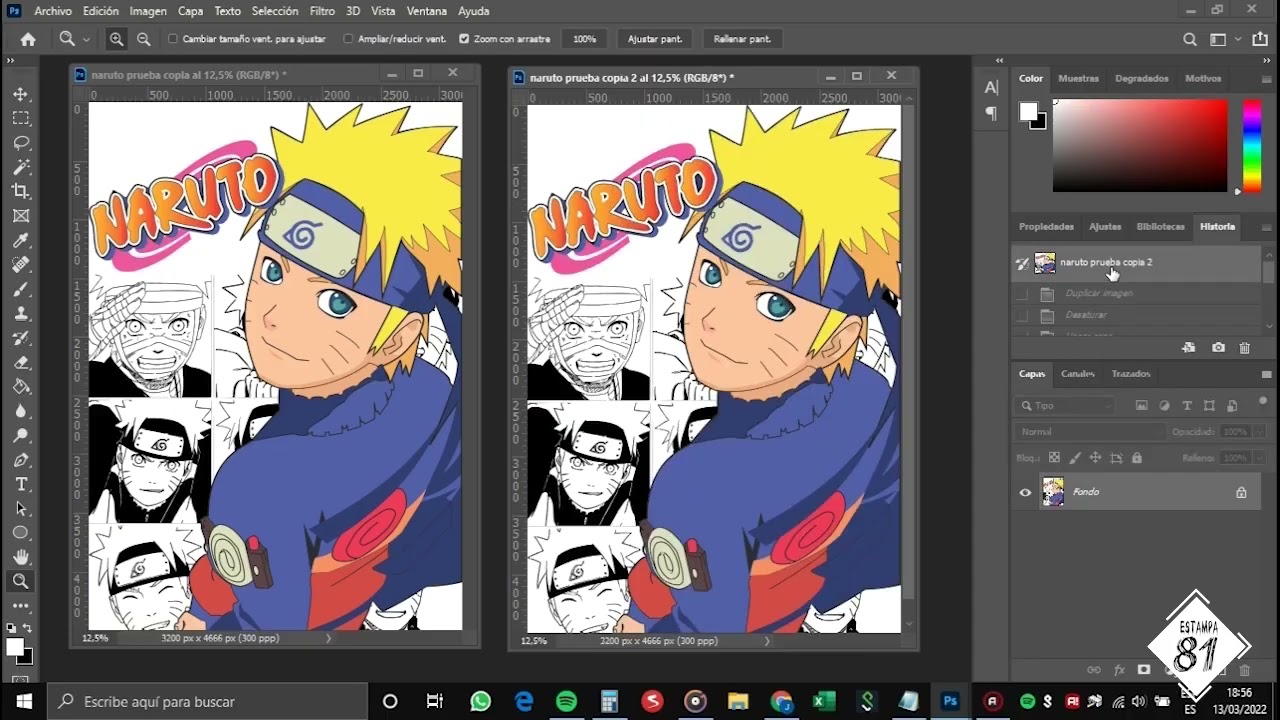Toggle history brush source for 'Desaturar'
The width and height of the screenshot is (1280, 720).
point(1022,315)
